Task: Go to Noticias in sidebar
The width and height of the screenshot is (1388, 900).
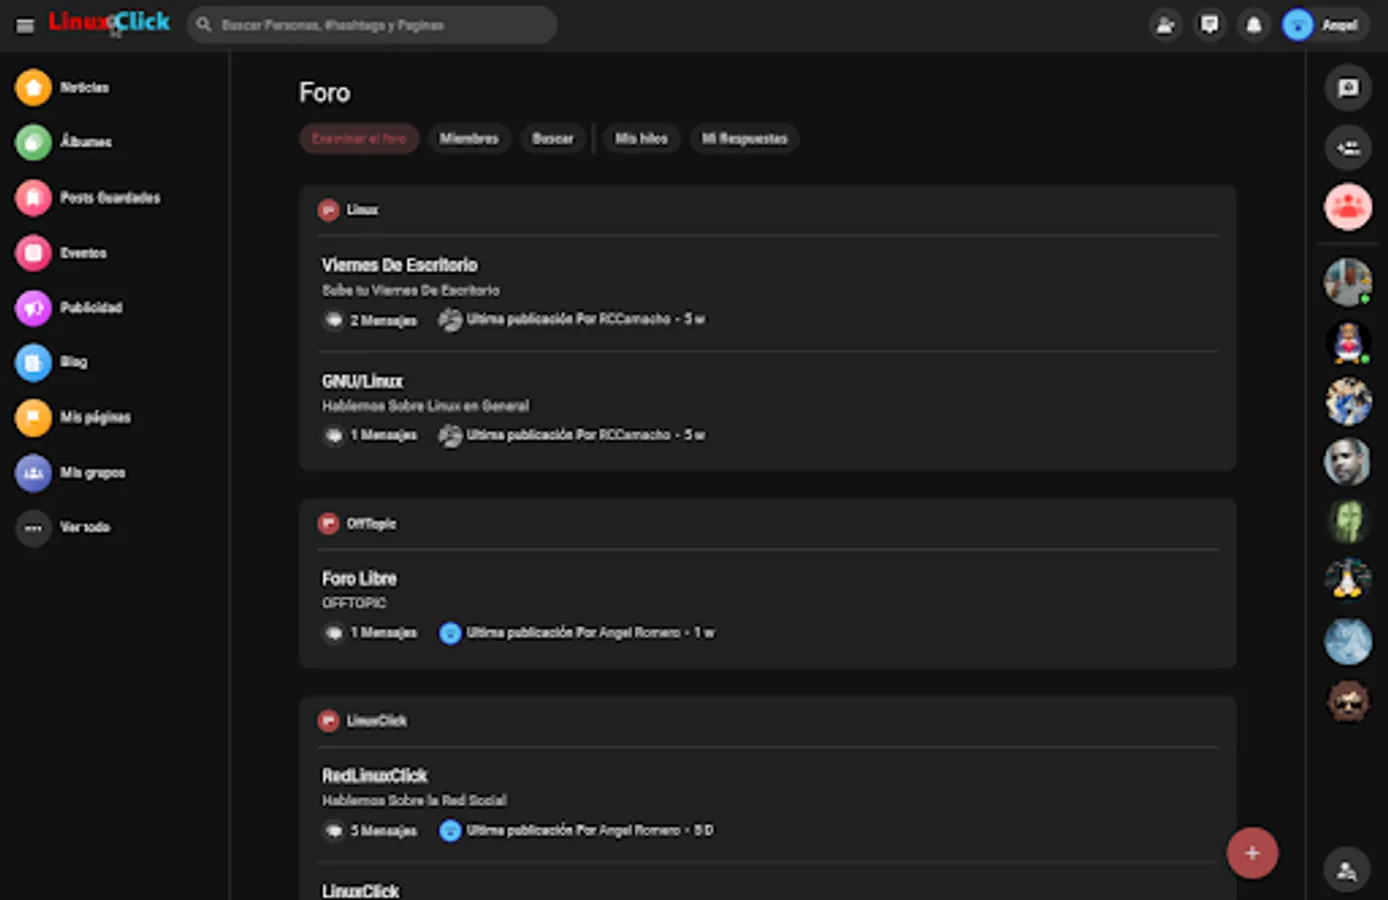Action: click(62, 88)
